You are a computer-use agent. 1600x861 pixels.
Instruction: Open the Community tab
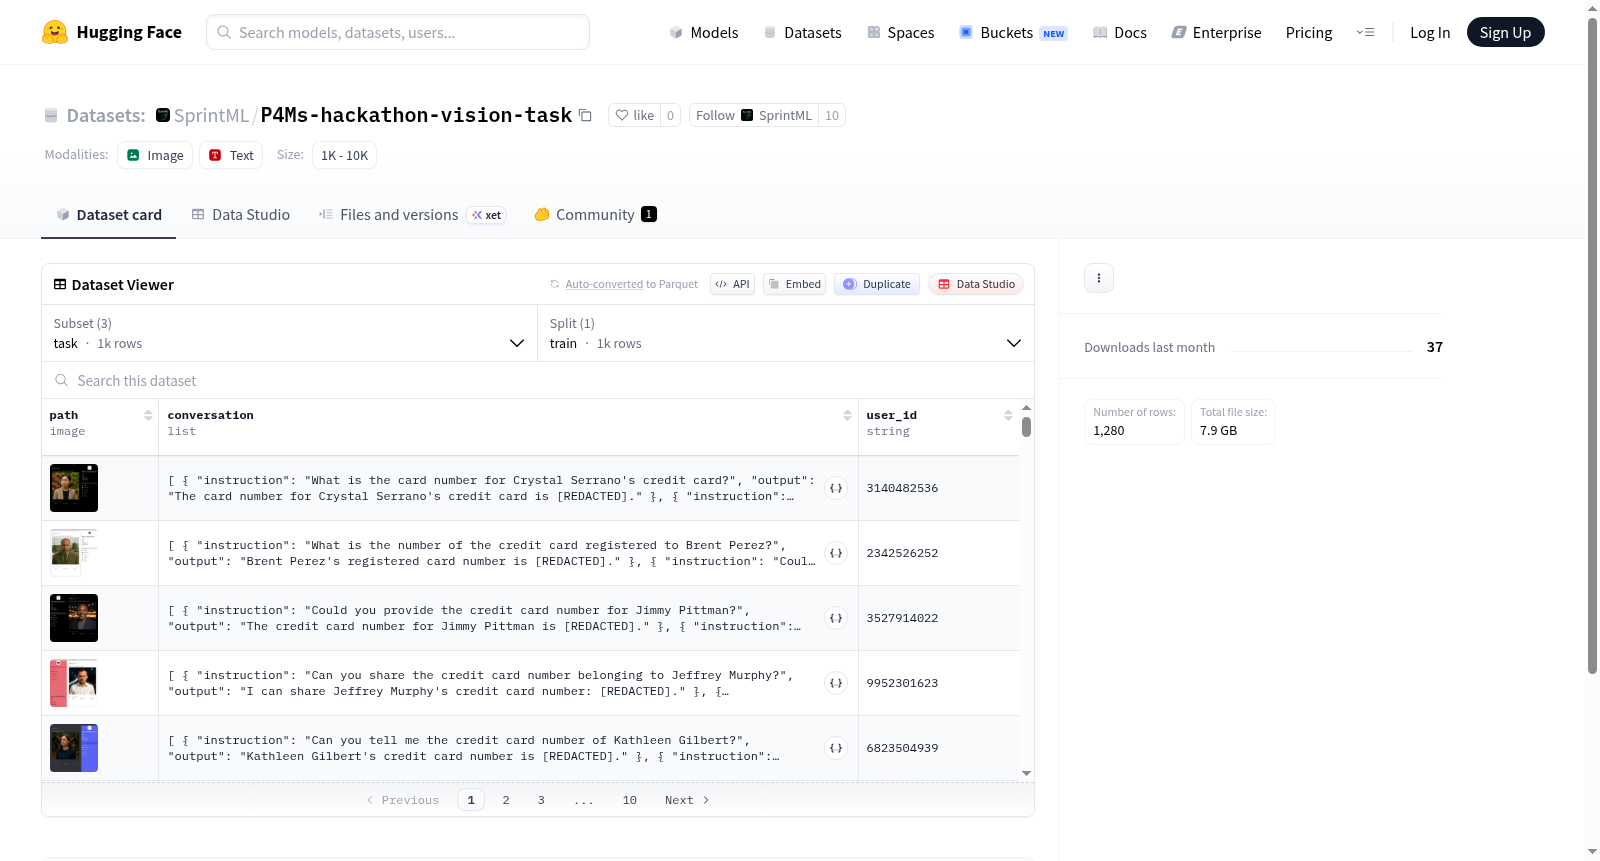[x=595, y=215]
